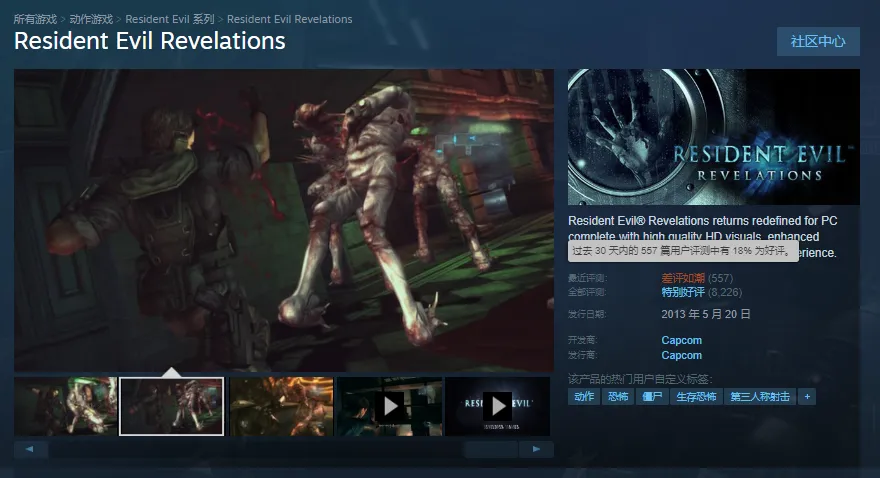Screen dimensions: 880x478
Task: Open the Resident Evil 系列 breadcrumb
Action: point(169,19)
